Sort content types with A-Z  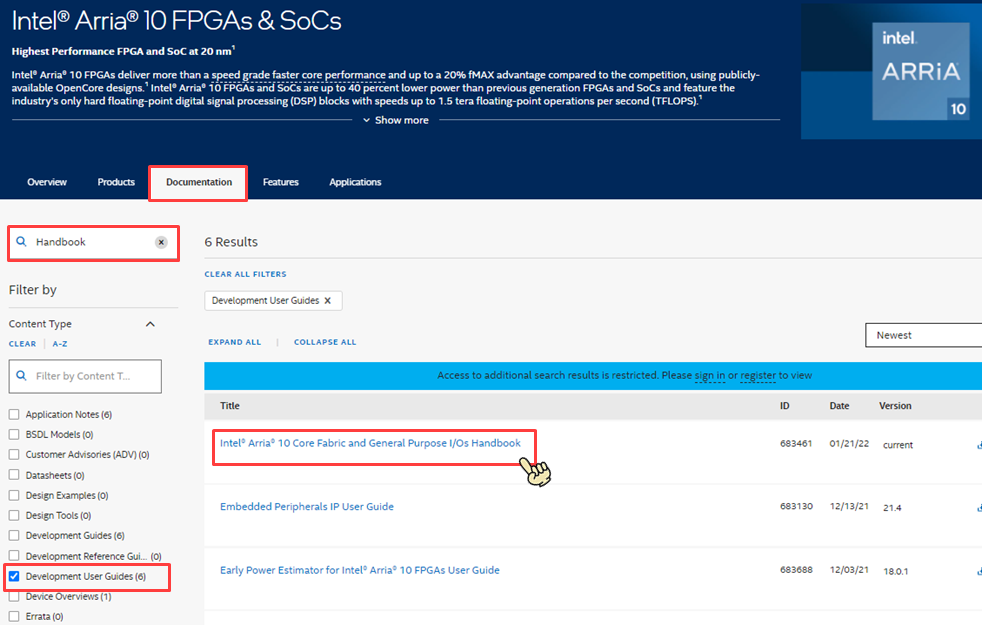[x=60, y=344]
